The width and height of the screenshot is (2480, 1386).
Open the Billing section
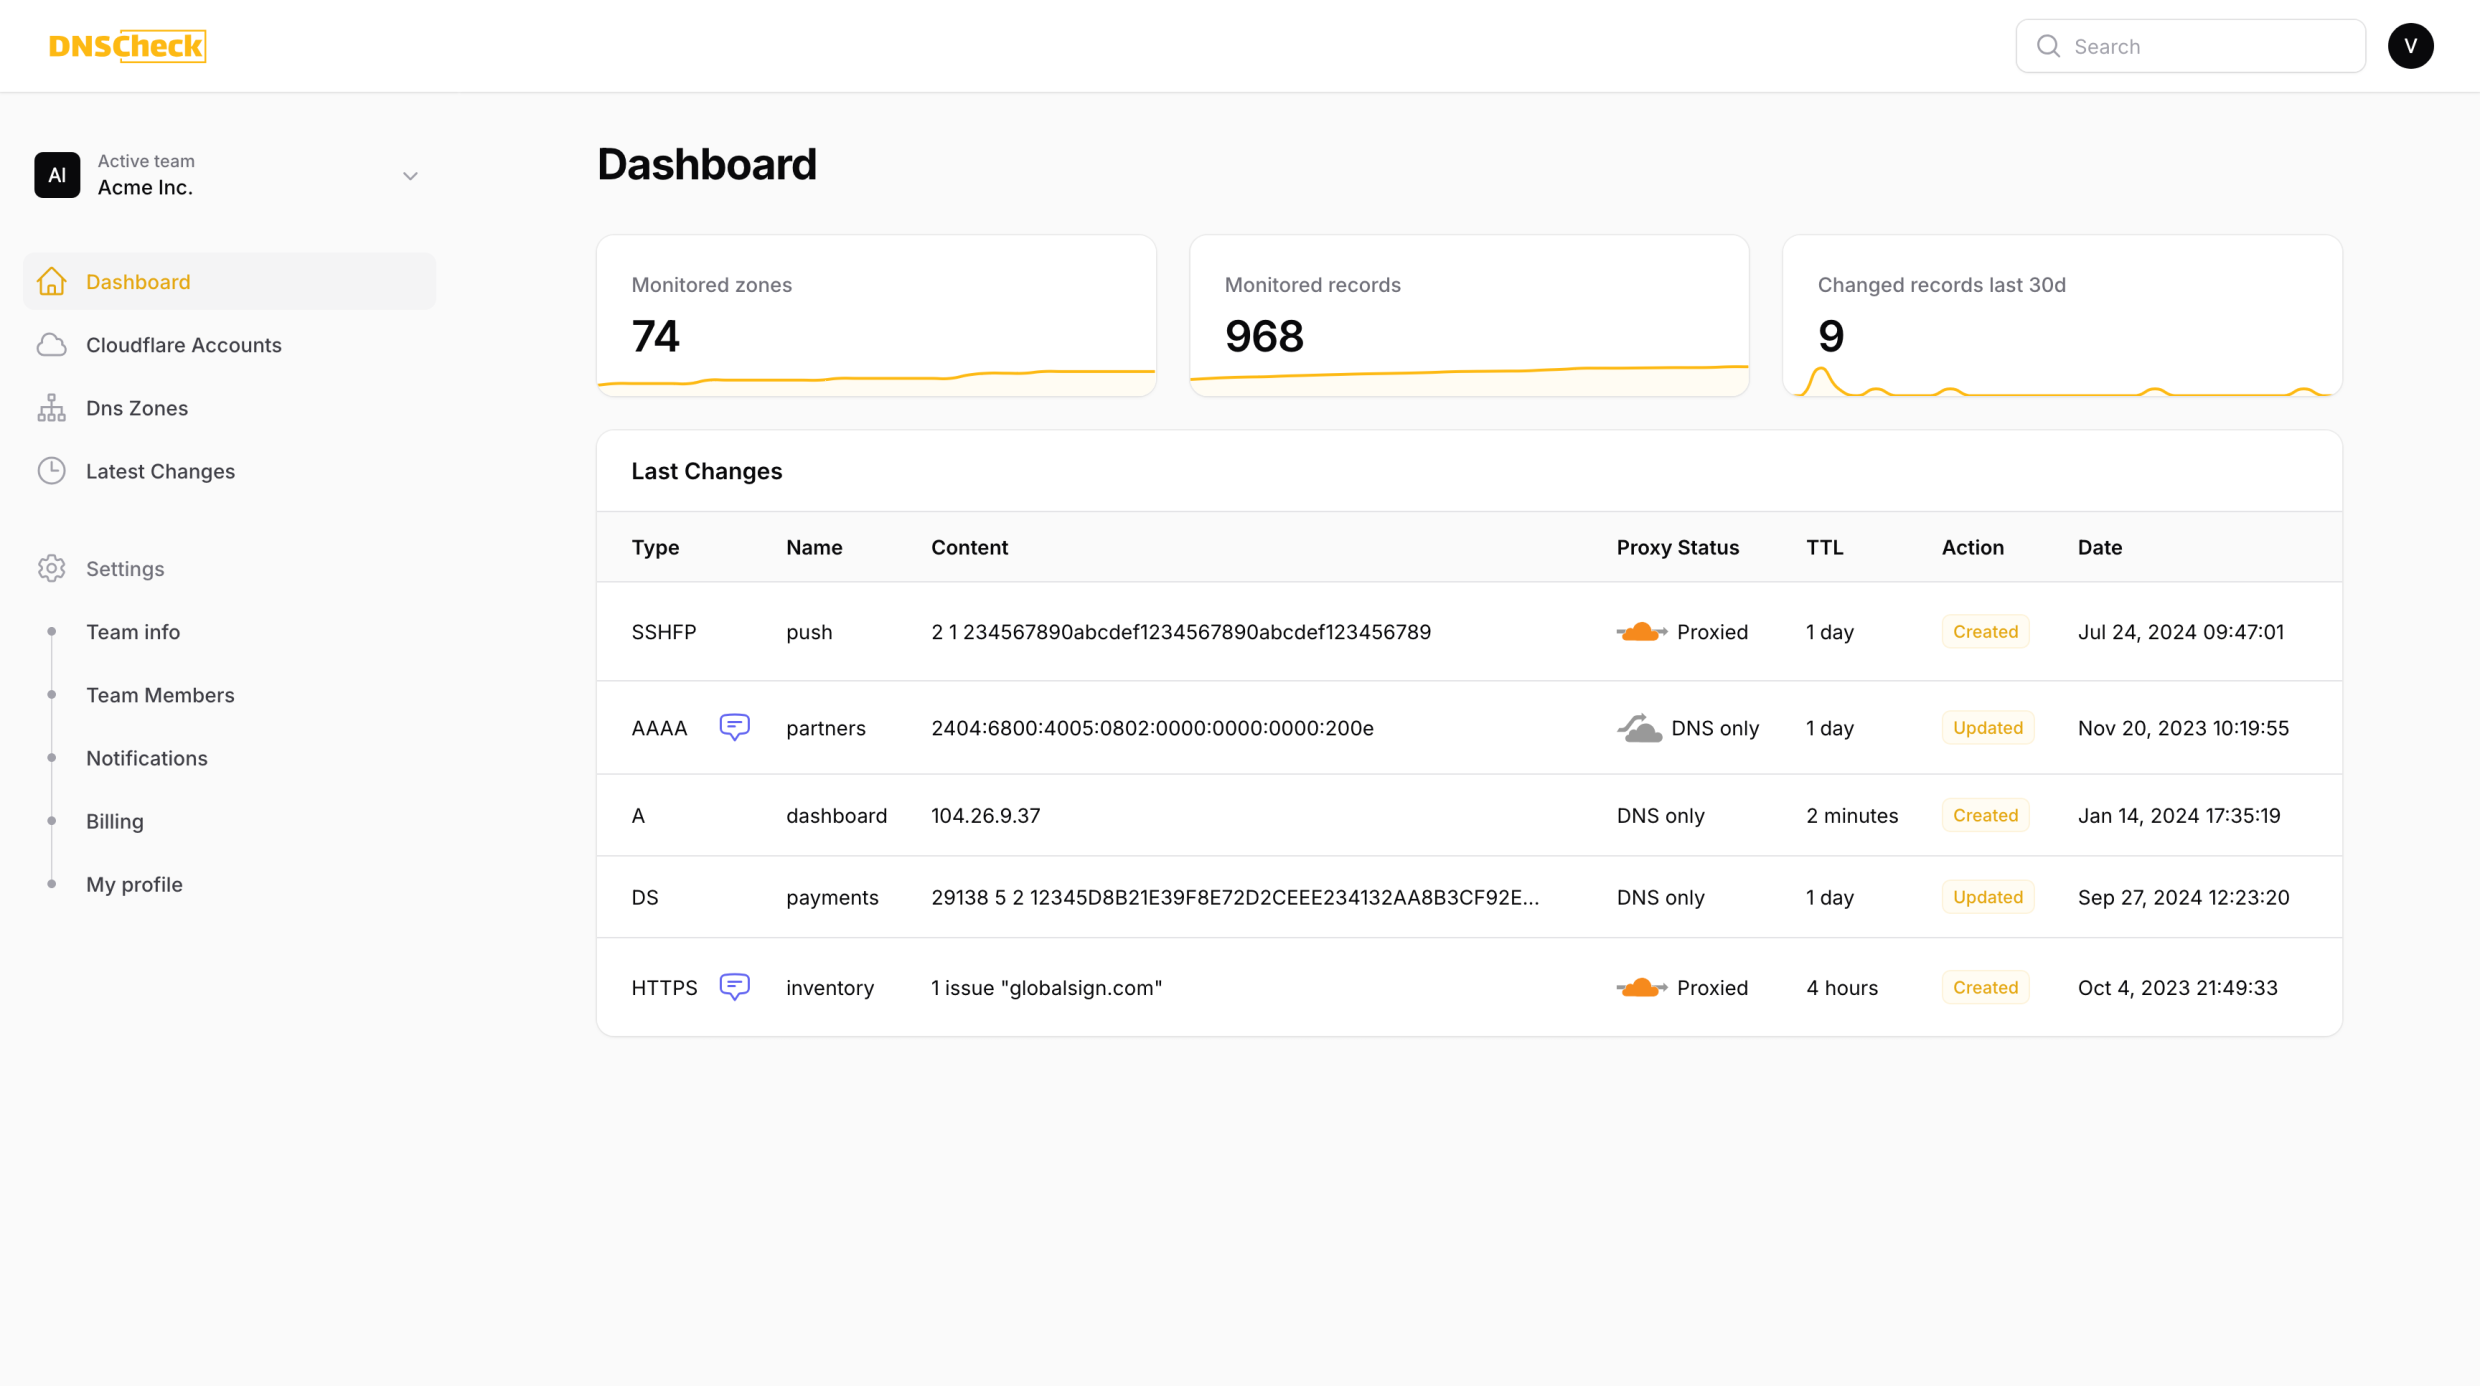pos(114,821)
